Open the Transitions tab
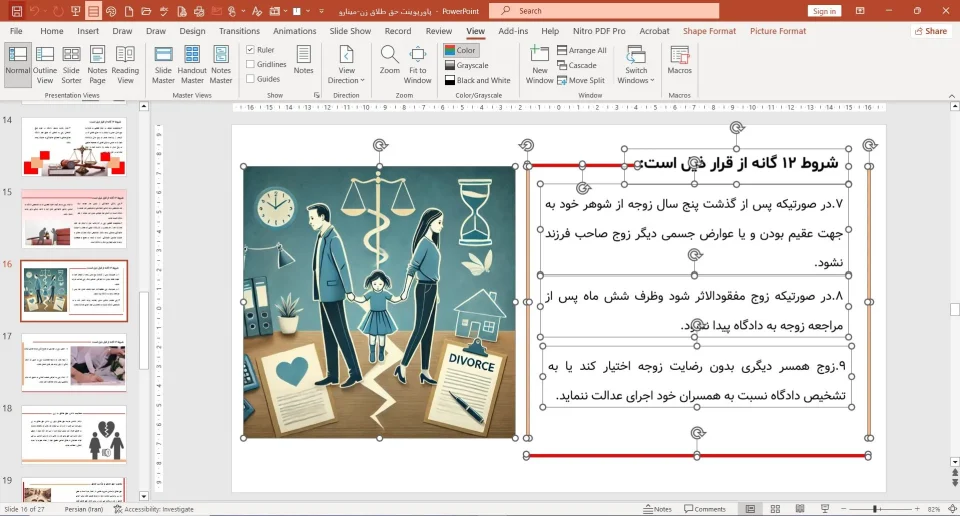The image size is (960, 516). pyautogui.click(x=239, y=31)
